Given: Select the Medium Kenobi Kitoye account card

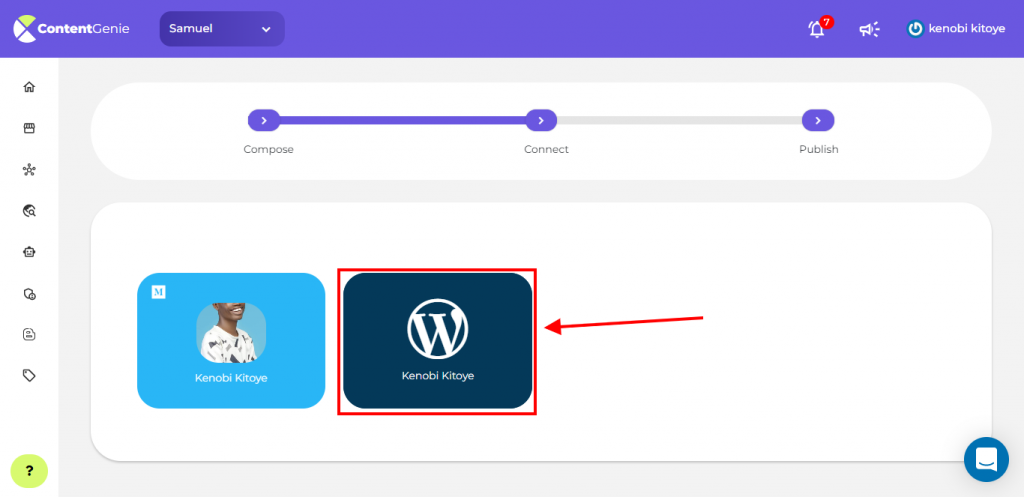Looking at the screenshot, I should click(x=231, y=341).
